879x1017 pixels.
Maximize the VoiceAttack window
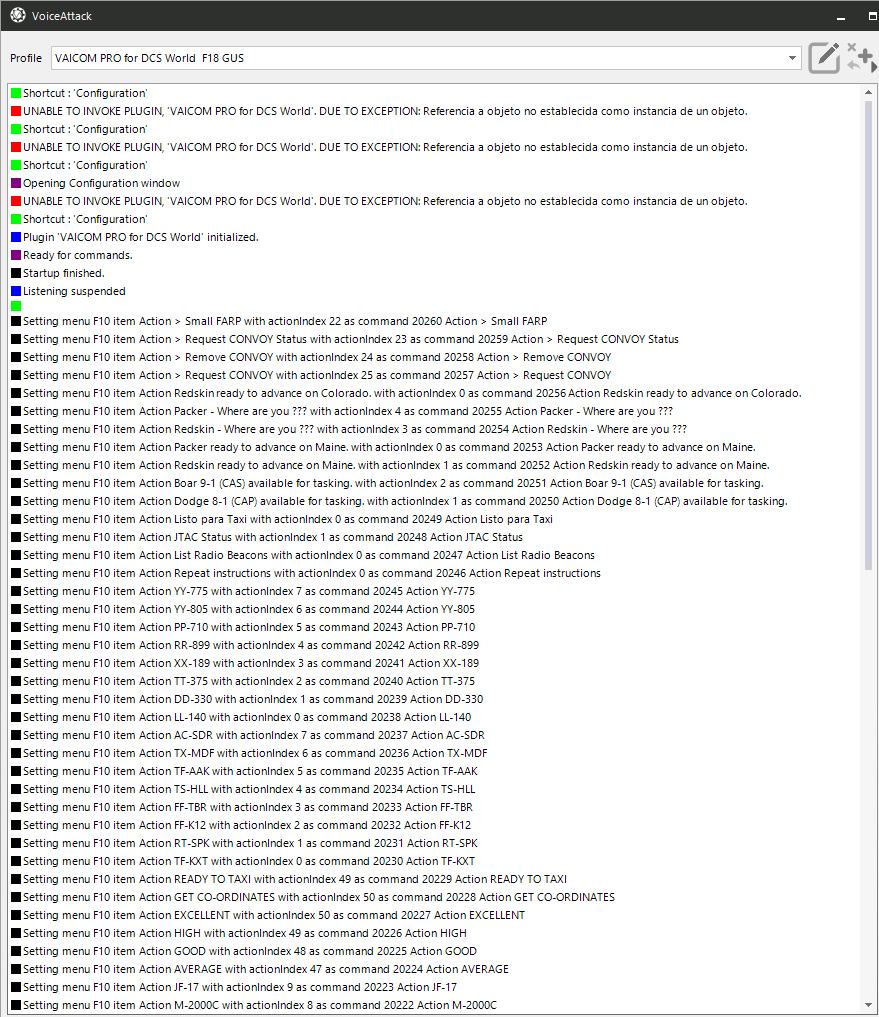[x=873, y=16]
